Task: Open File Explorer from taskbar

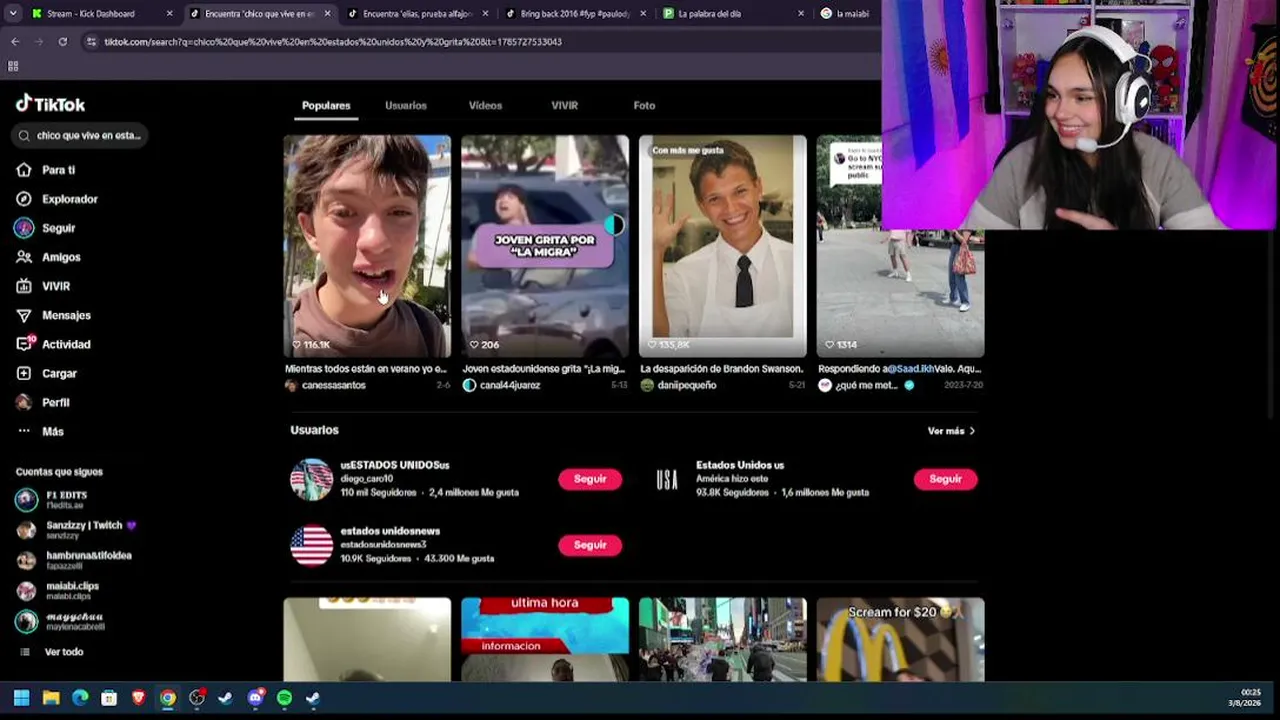Action: [51, 698]
